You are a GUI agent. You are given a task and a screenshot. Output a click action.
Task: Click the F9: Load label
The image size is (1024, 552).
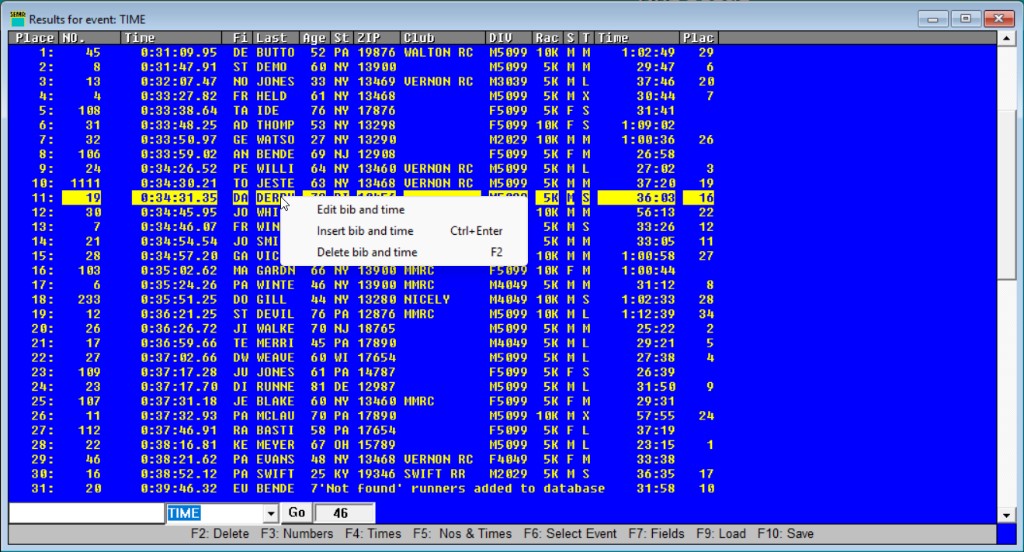720,534
